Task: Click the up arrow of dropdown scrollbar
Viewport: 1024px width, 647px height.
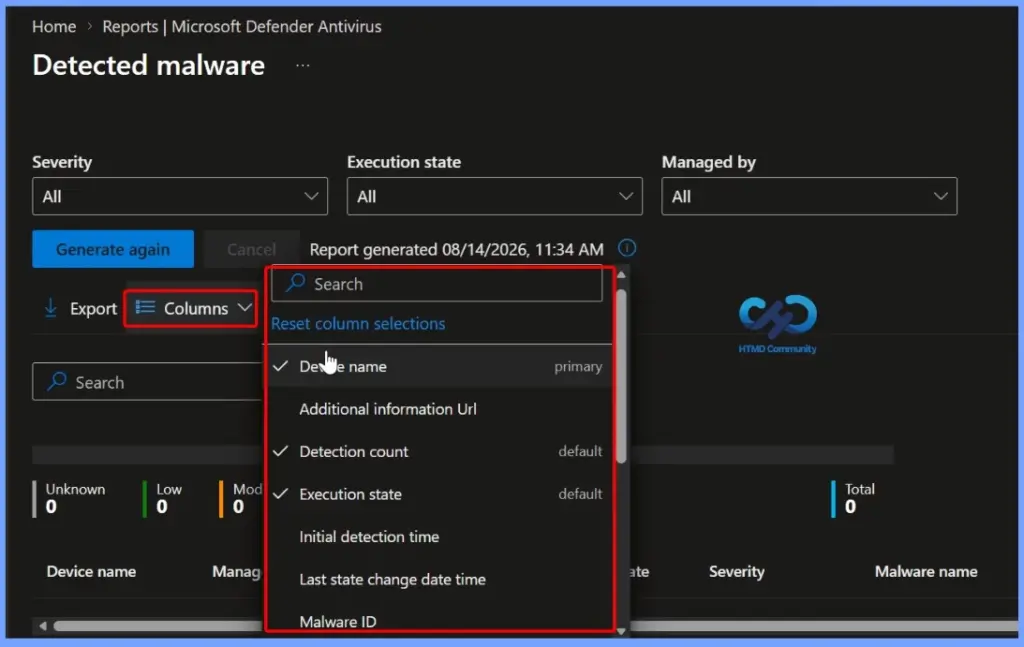Action: pyautogui.click(x=621, y=275)
